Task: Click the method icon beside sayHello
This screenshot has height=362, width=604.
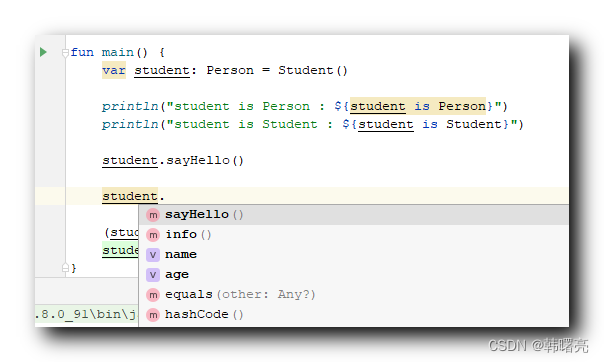Action: [x=153, y=215]
